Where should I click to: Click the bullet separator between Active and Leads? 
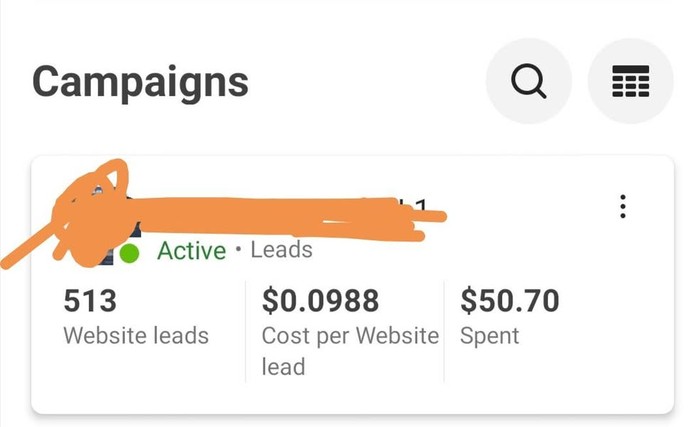pyautogui.click(x=239, y=250)
